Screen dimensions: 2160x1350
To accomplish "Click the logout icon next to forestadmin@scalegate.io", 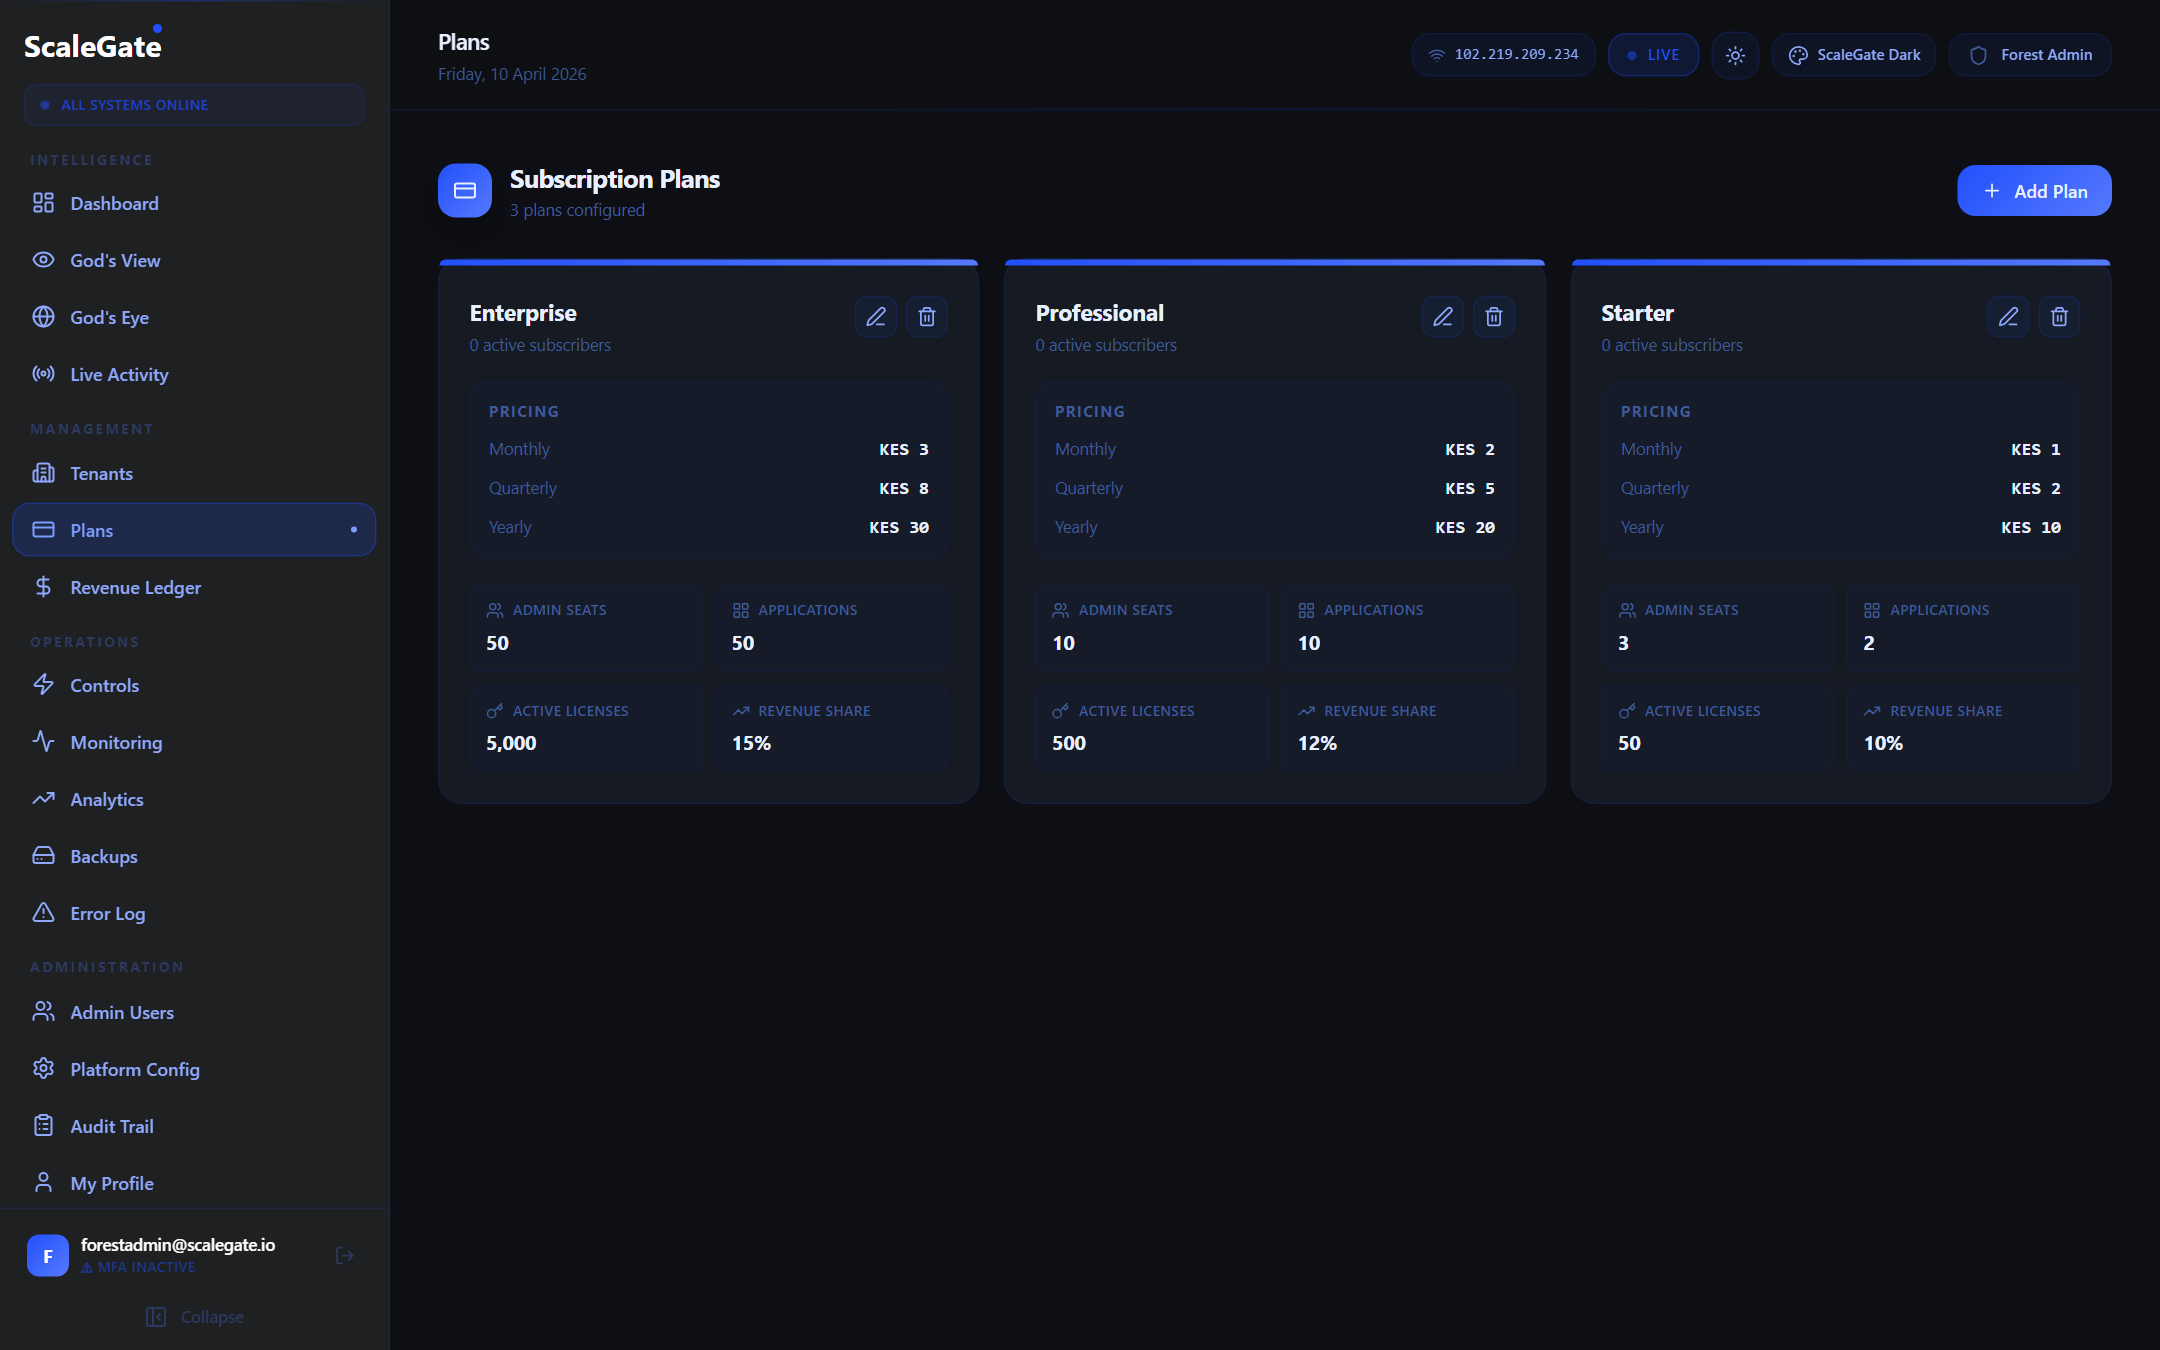I will pos(344,1255).
